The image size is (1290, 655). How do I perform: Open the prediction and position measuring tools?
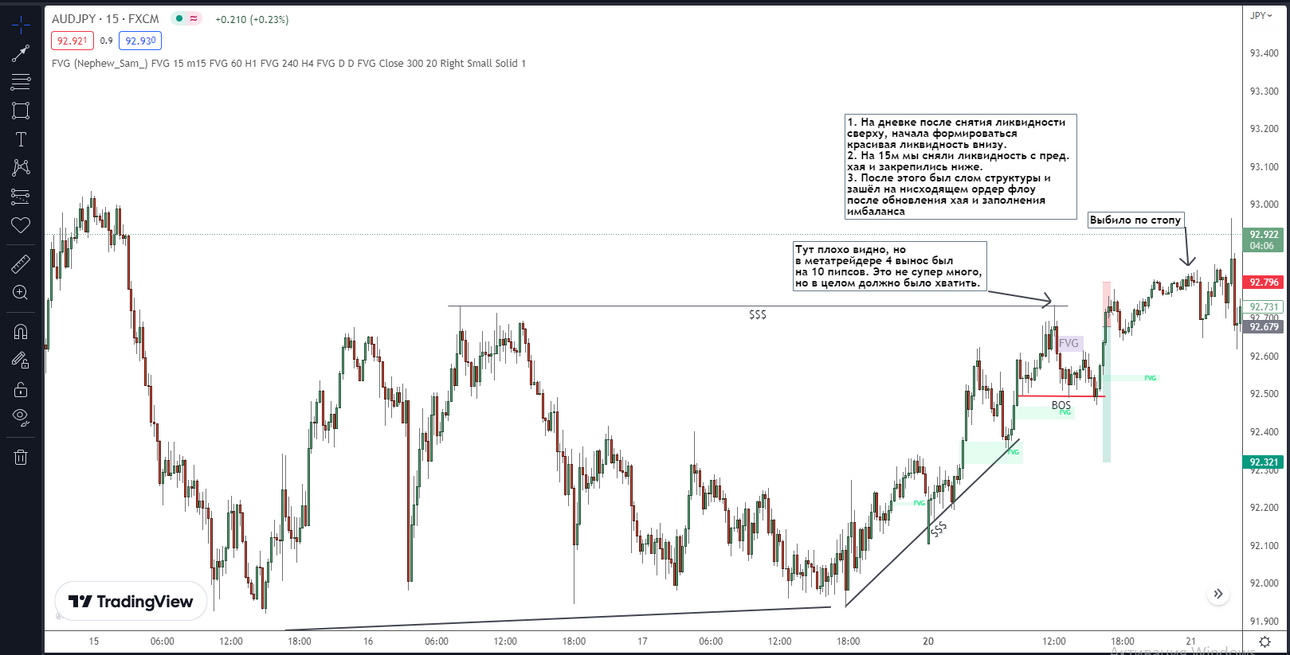(x=21, y=196)
